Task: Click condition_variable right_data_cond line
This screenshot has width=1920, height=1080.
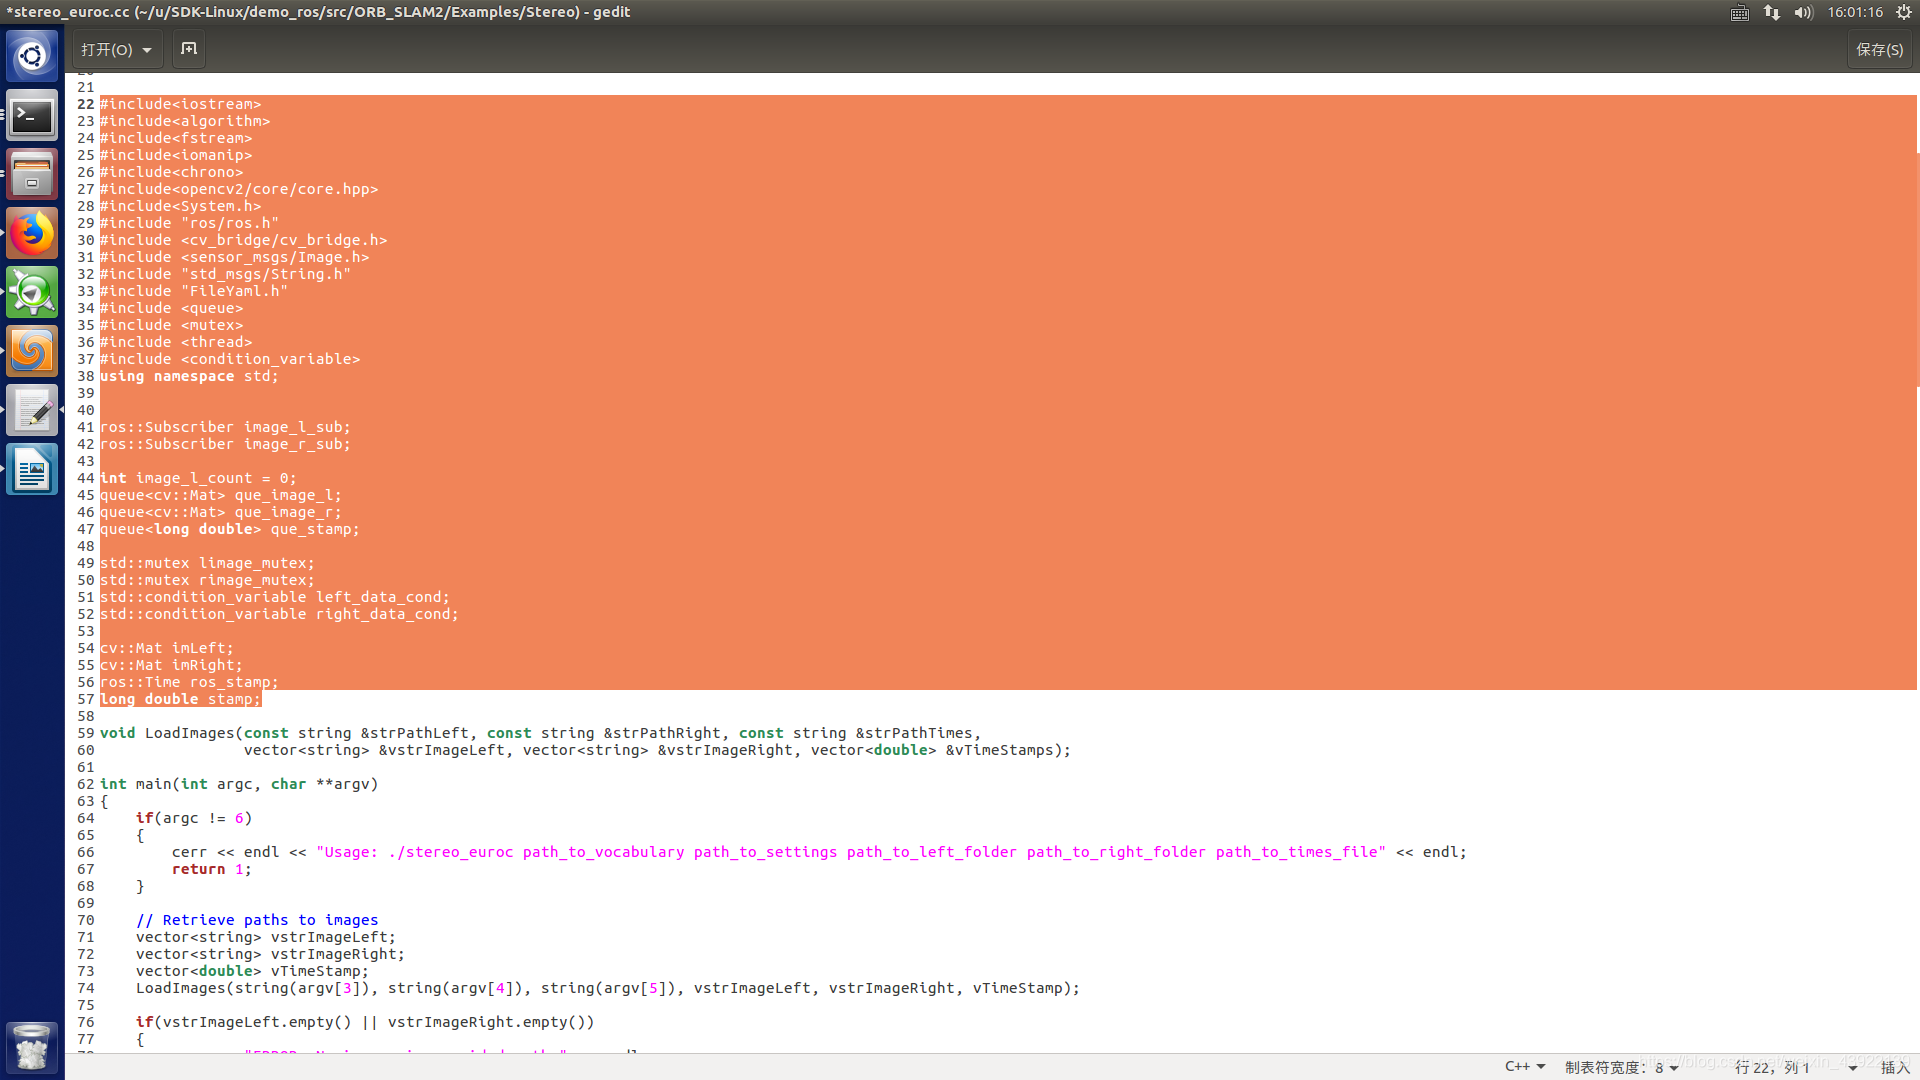Action: tap(279, 614)
